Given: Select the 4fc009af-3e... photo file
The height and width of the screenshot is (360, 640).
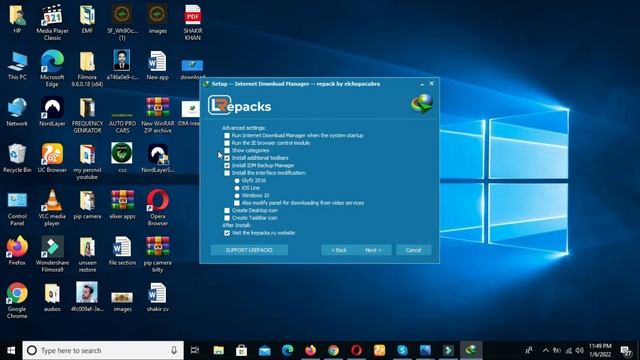Looking at the screenshot, I should (87, 298).
